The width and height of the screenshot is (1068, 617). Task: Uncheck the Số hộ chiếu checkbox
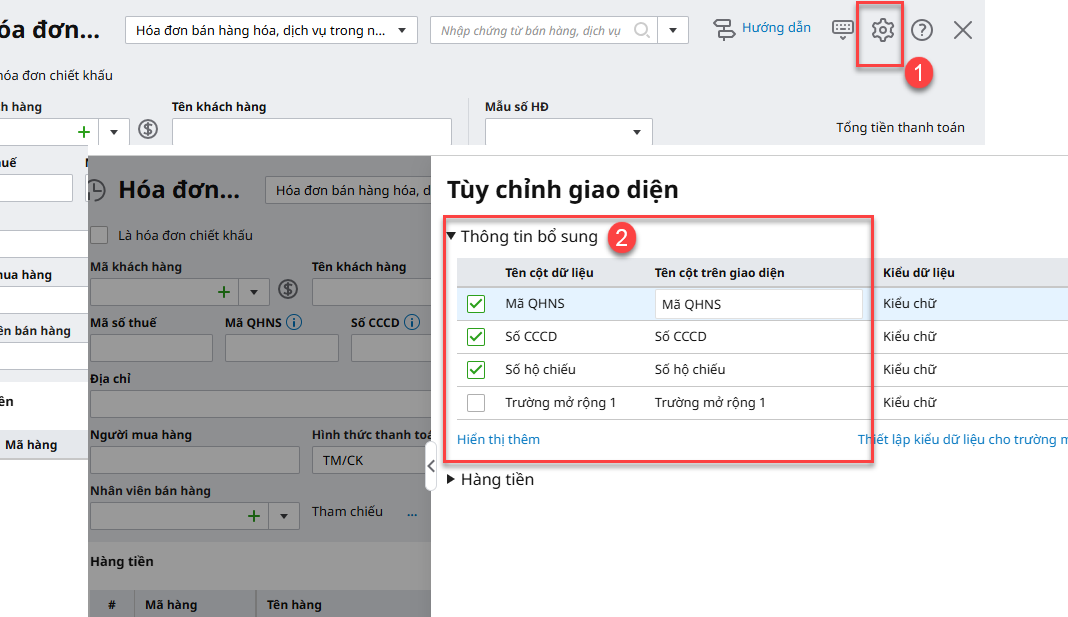click(476, 370)
